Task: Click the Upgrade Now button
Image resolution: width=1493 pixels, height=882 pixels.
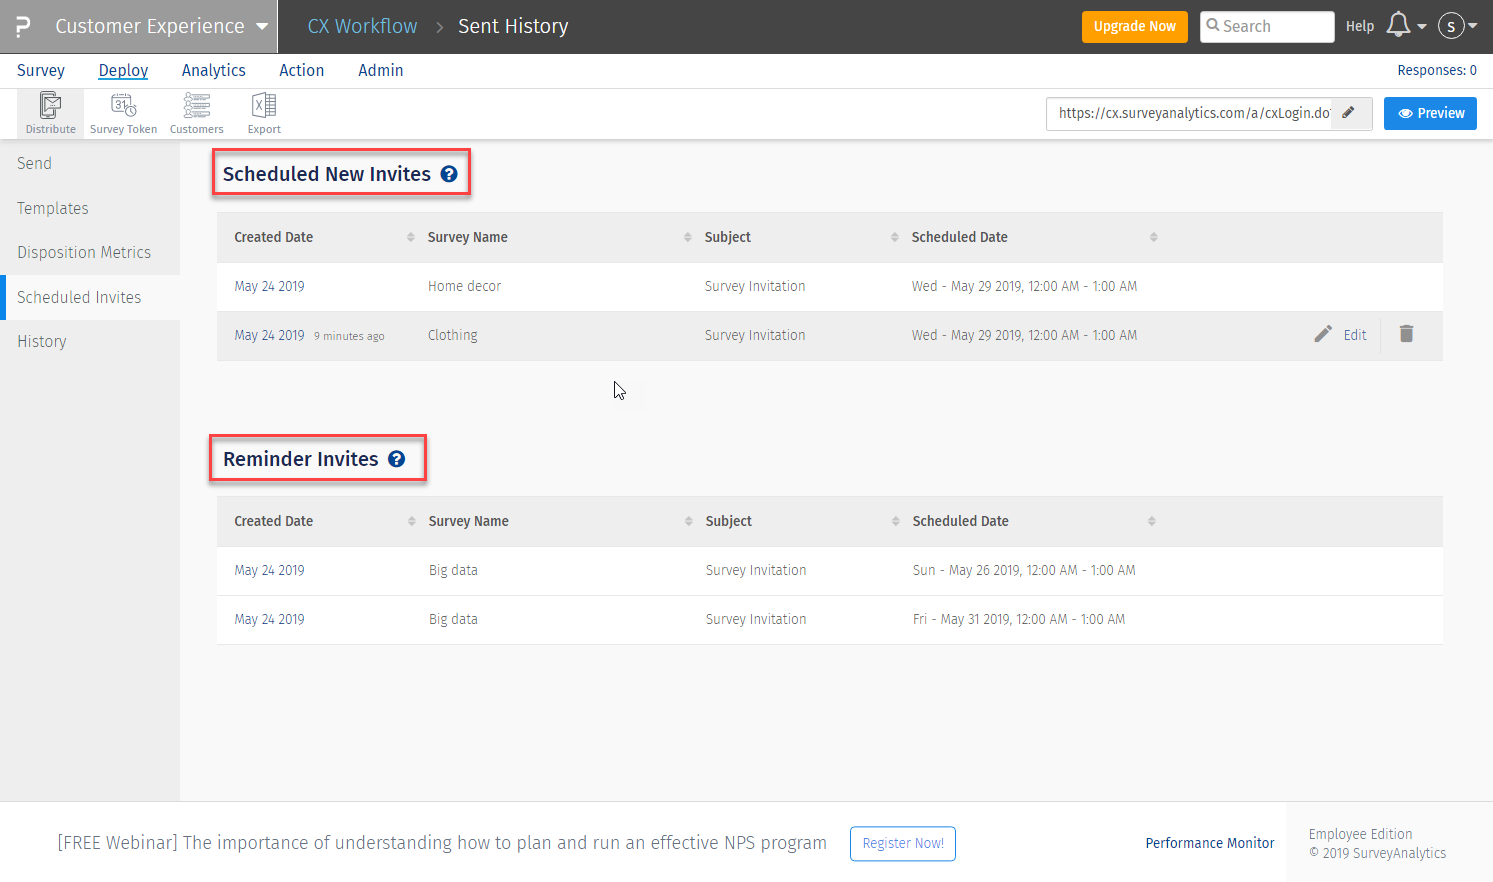Action: pos(1134,27)
